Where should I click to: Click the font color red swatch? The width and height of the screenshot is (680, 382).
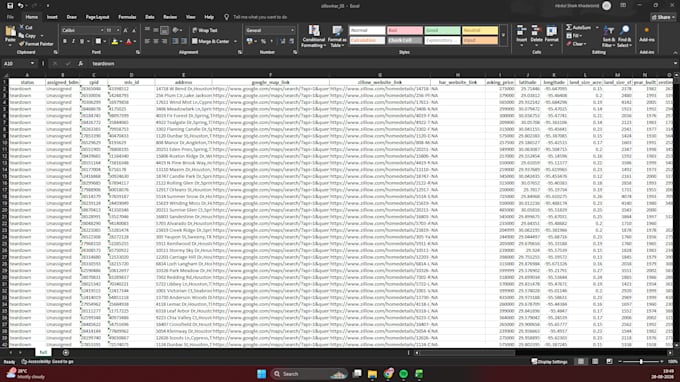(x=128, y=42)
